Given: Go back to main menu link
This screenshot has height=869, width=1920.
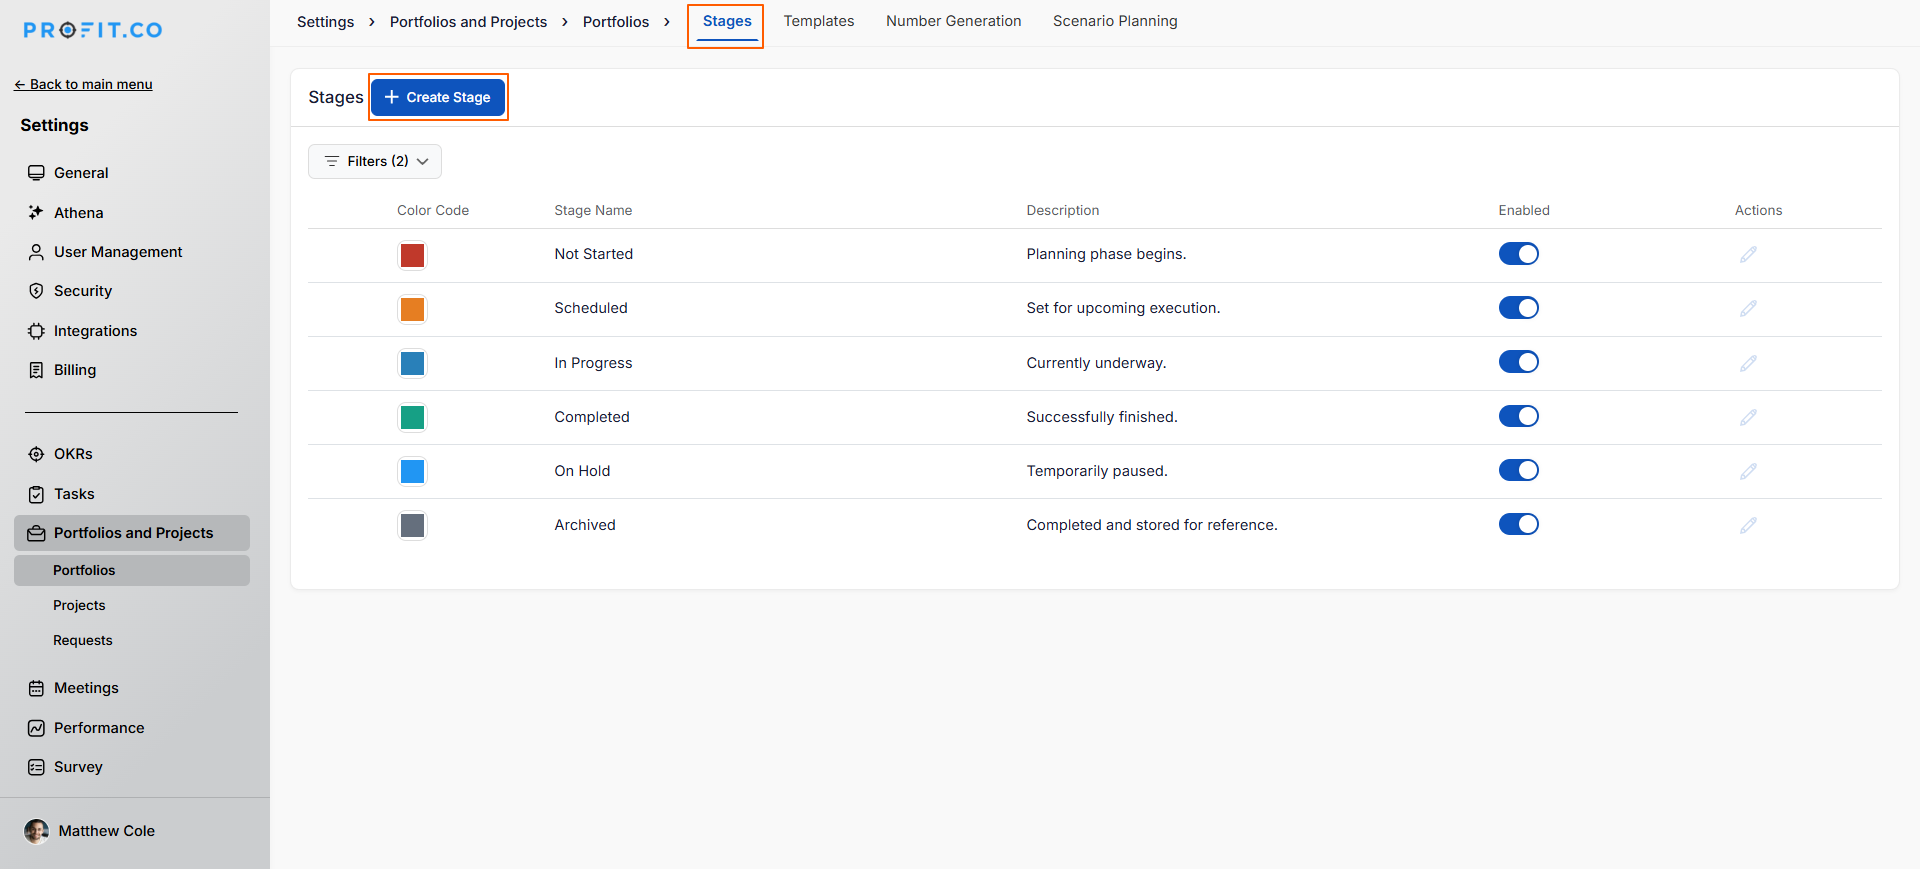Looking at the screenshot, I should [84, 84].
